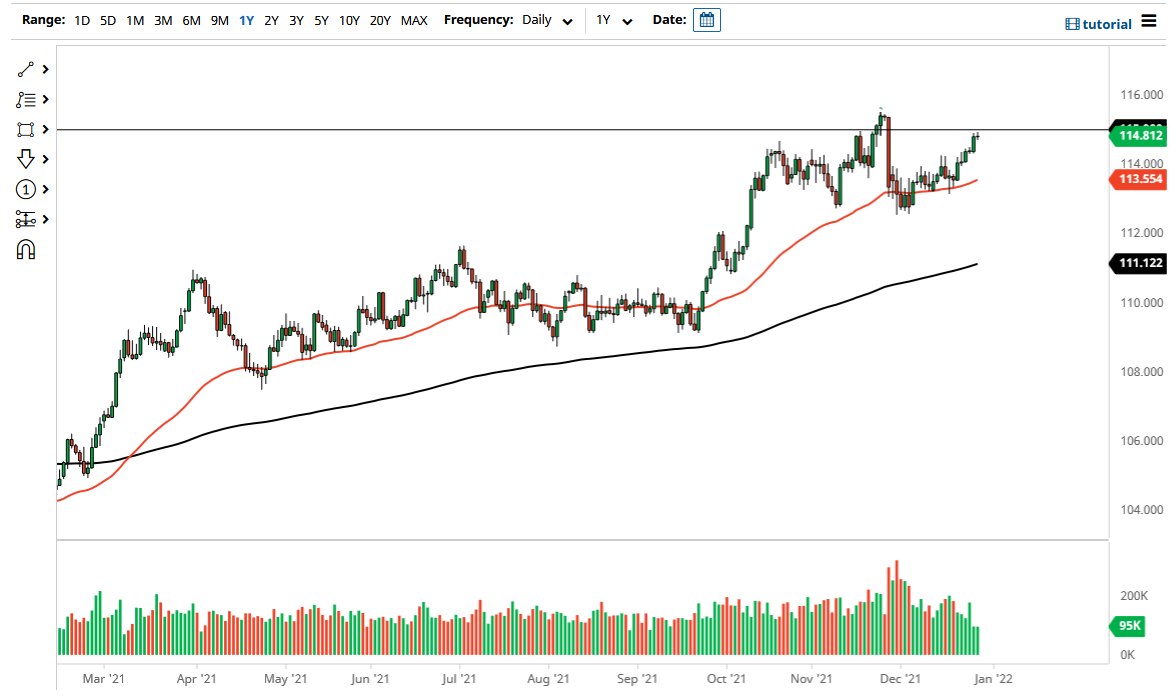Switch range to MAX
The width and height of the screenshot is (1176, 698).
(x=414, y=19)
